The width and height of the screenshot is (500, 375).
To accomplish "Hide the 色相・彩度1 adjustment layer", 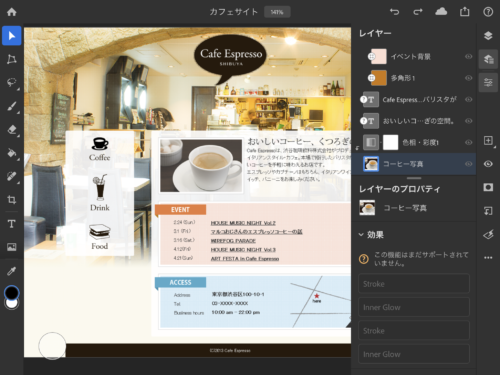I will tap(468, 142).
